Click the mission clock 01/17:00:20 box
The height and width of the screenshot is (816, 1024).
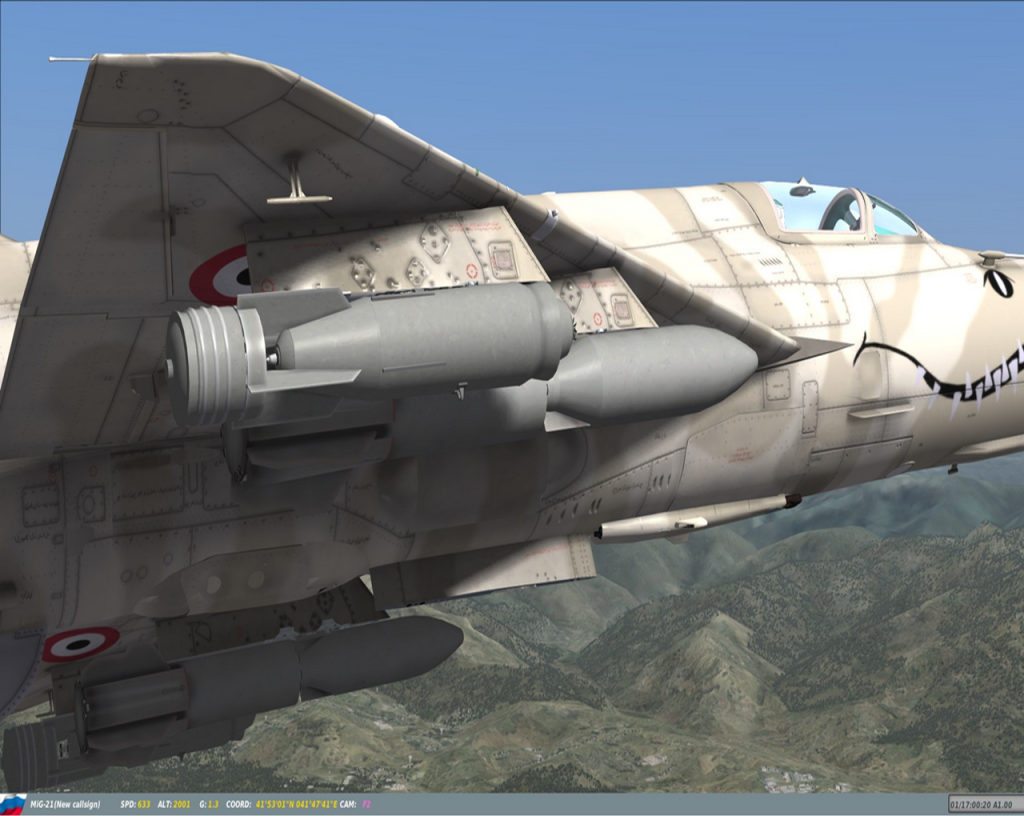pos(984,804)
